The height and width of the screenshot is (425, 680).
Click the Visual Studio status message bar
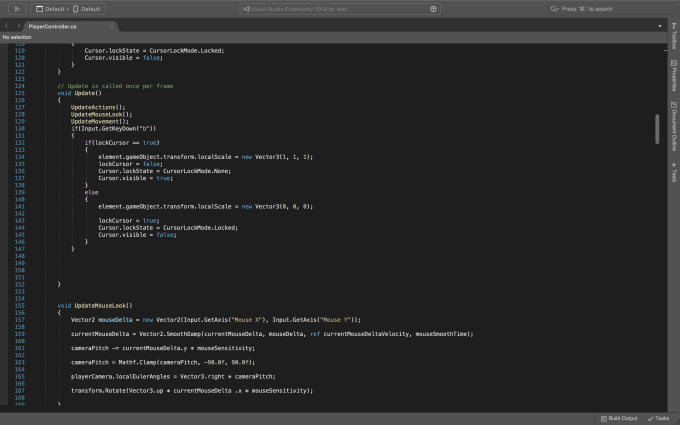[340, 9]
